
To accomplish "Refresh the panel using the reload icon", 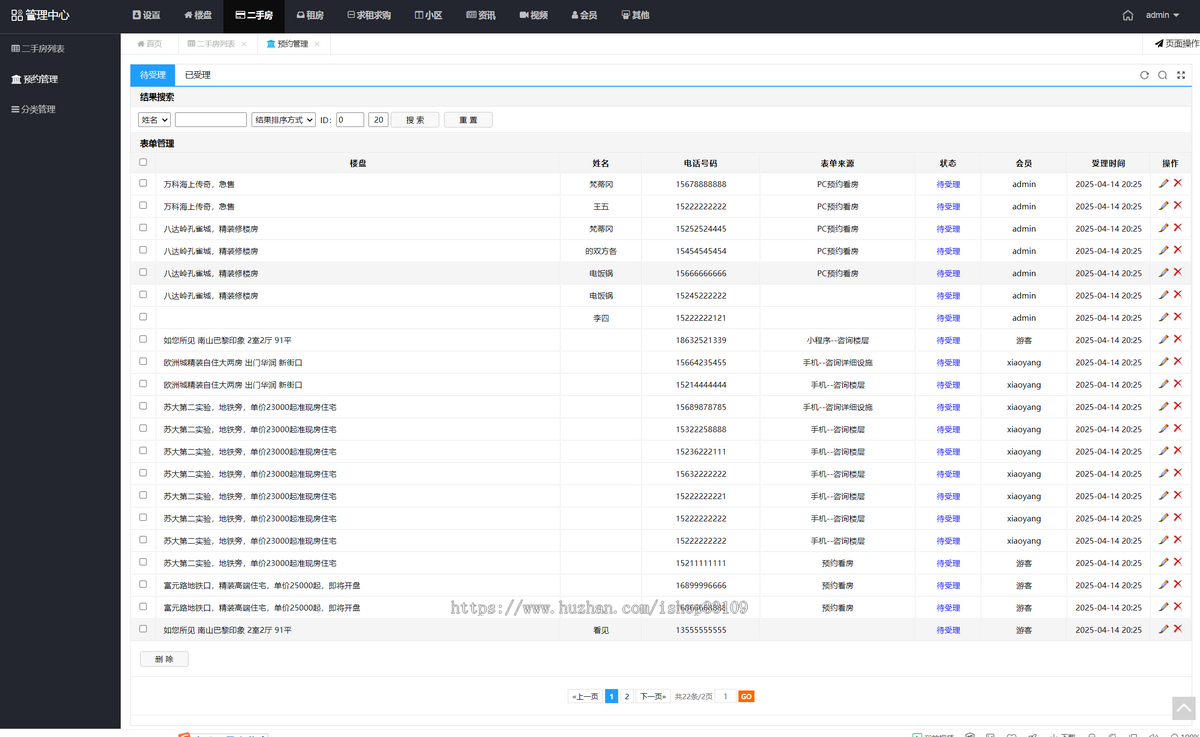I will pyautogui.click(x=1145, y=75).
